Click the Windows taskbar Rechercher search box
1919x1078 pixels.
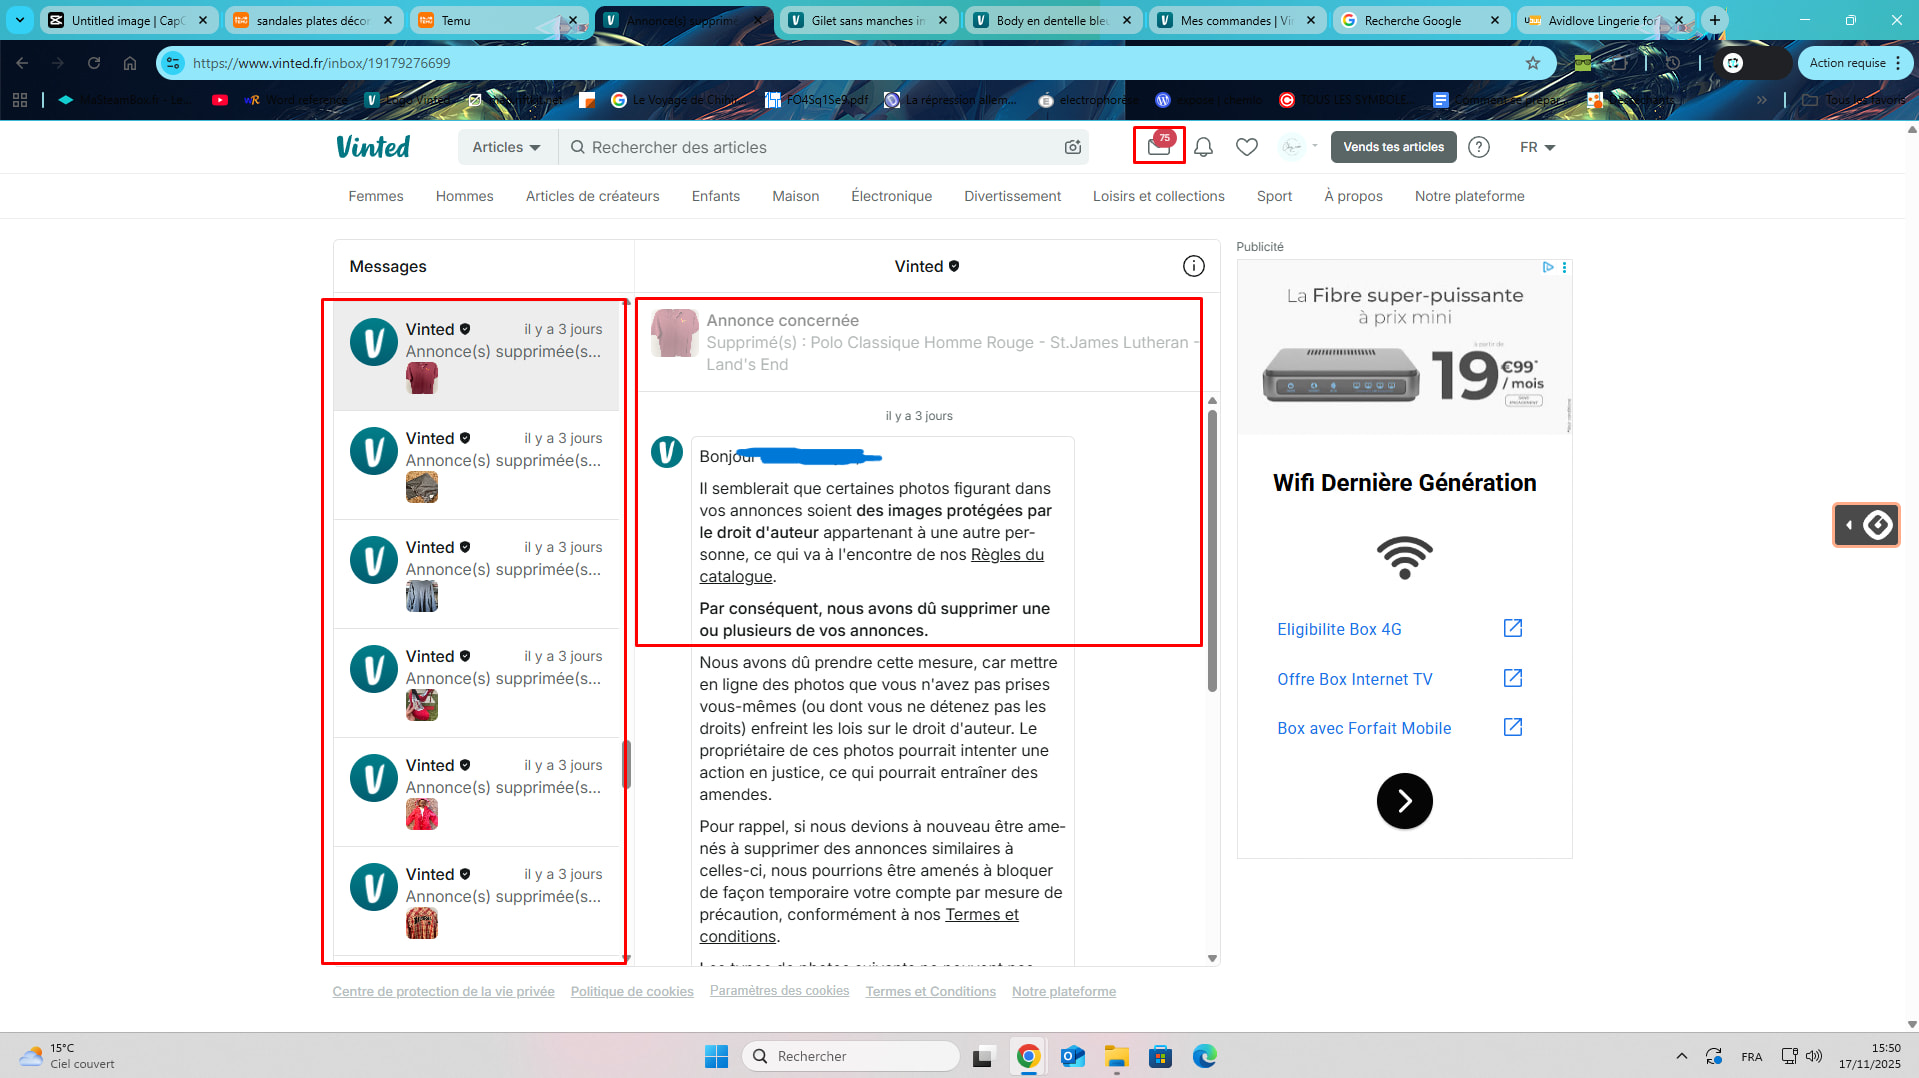[851, 1056]
